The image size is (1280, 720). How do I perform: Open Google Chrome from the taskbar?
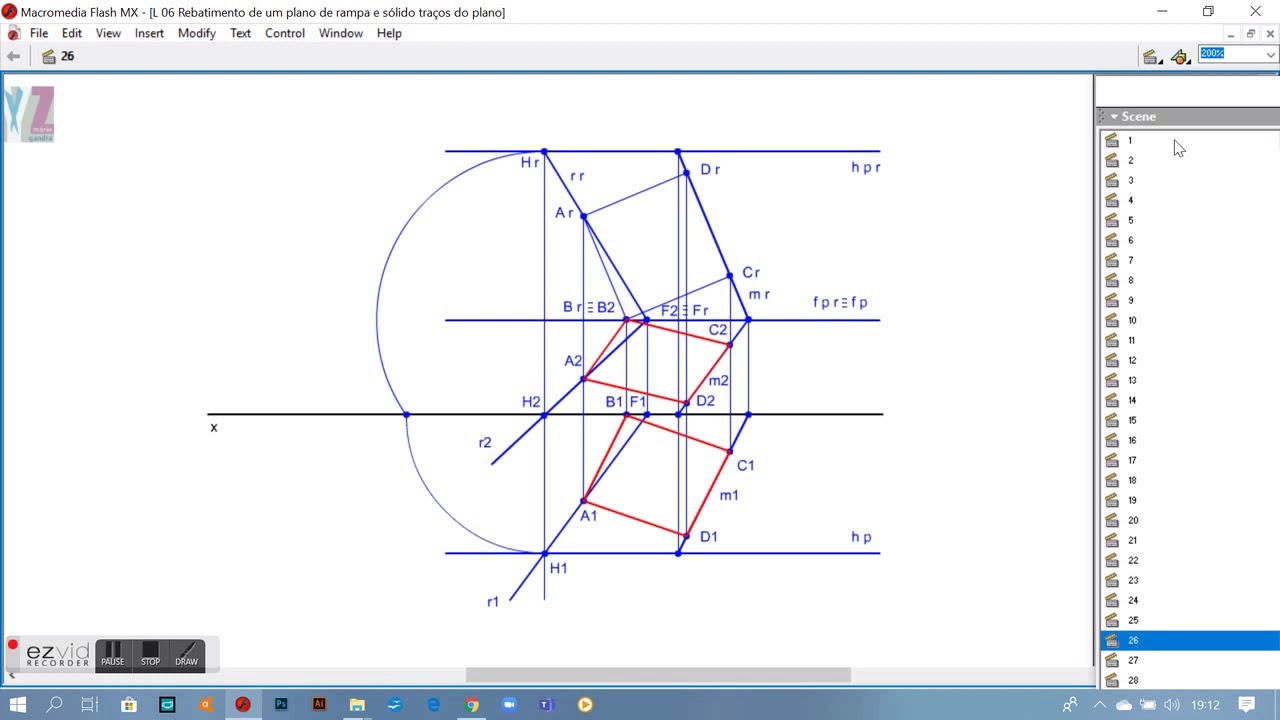pos(471,705)
